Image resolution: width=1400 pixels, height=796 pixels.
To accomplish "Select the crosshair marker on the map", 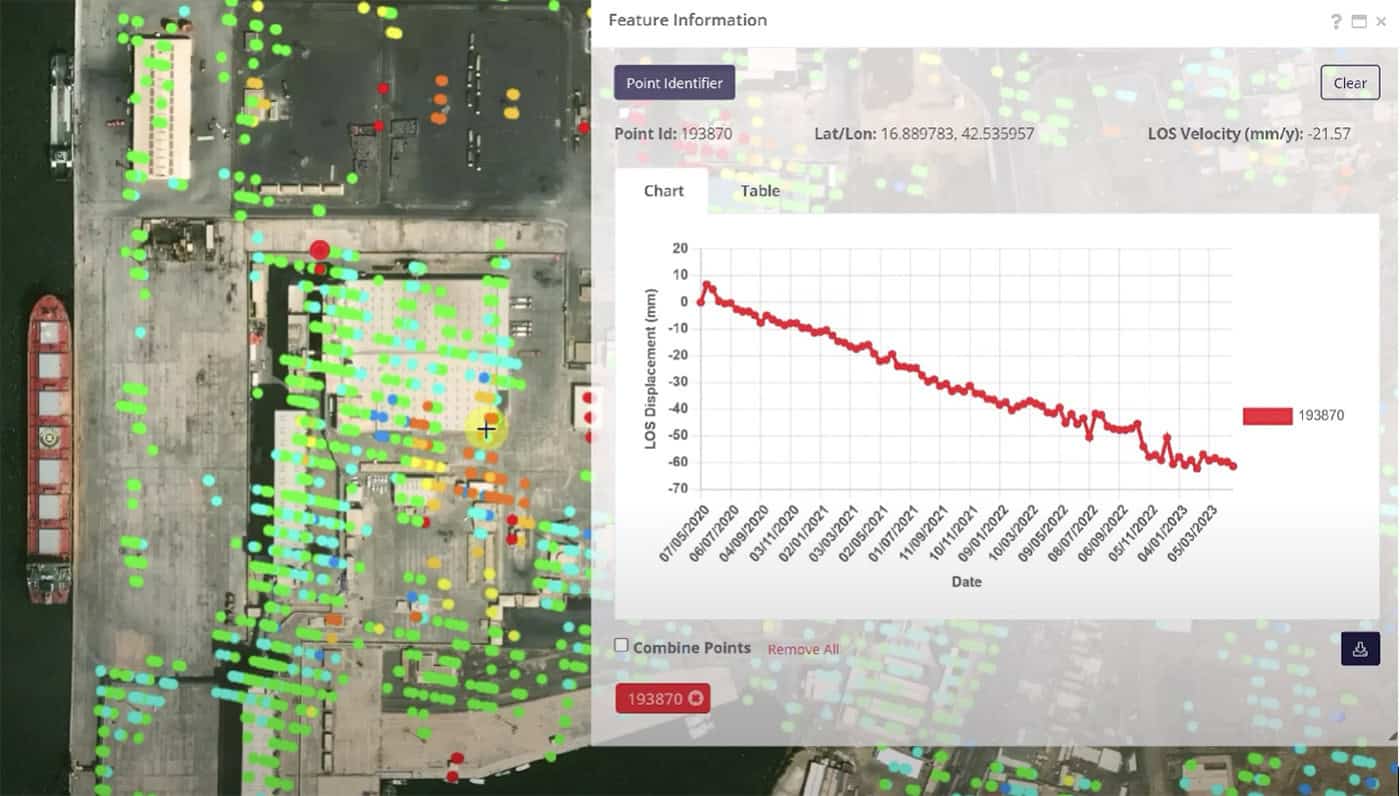I will tap(487, 428).
